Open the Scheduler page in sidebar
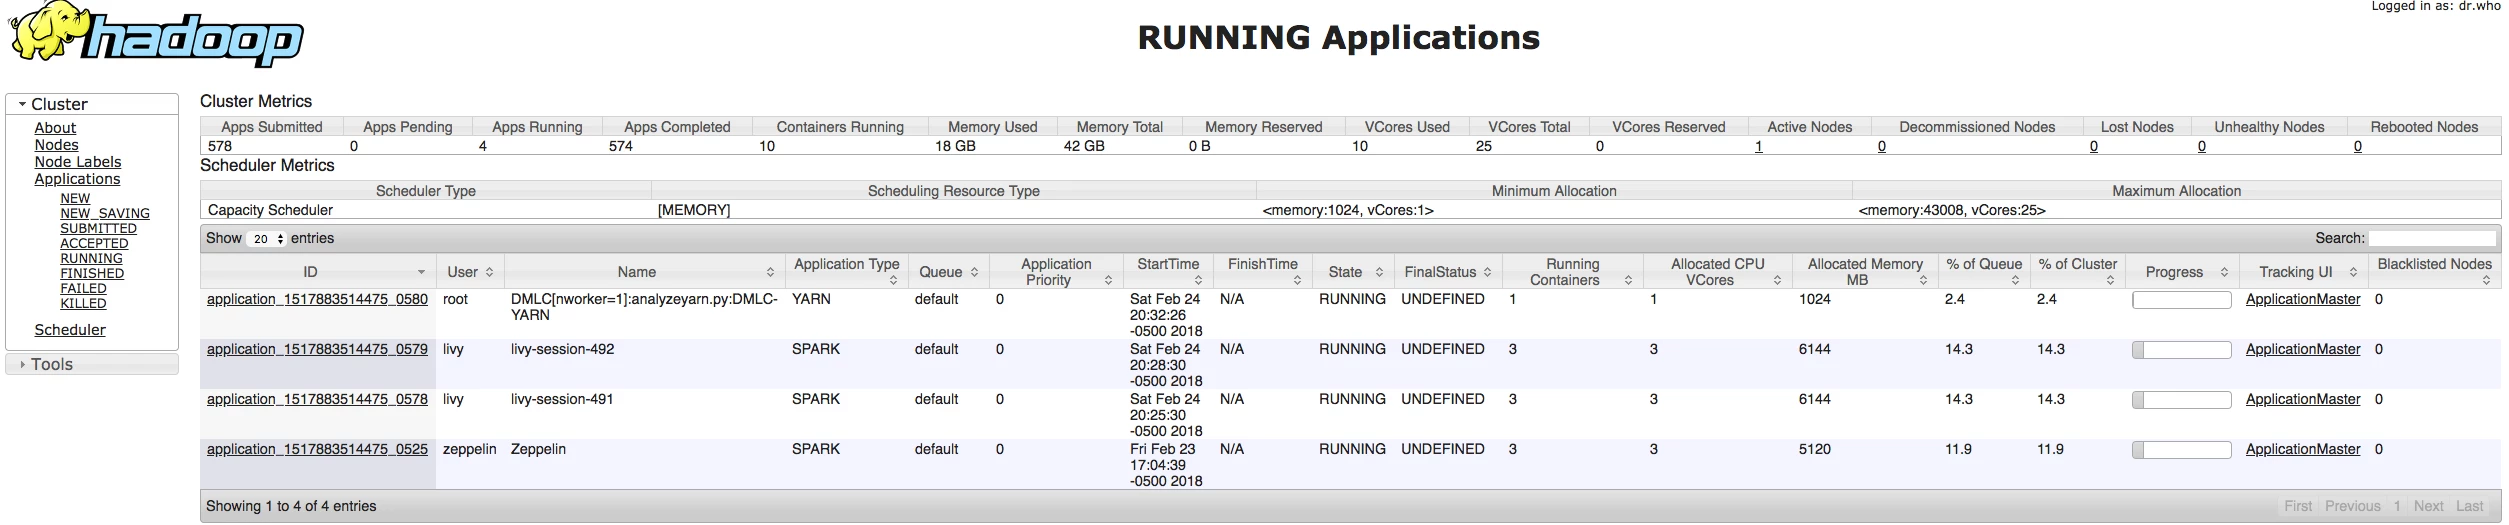The height and width of the screenshot is (525, 2509). pos(70,330)
